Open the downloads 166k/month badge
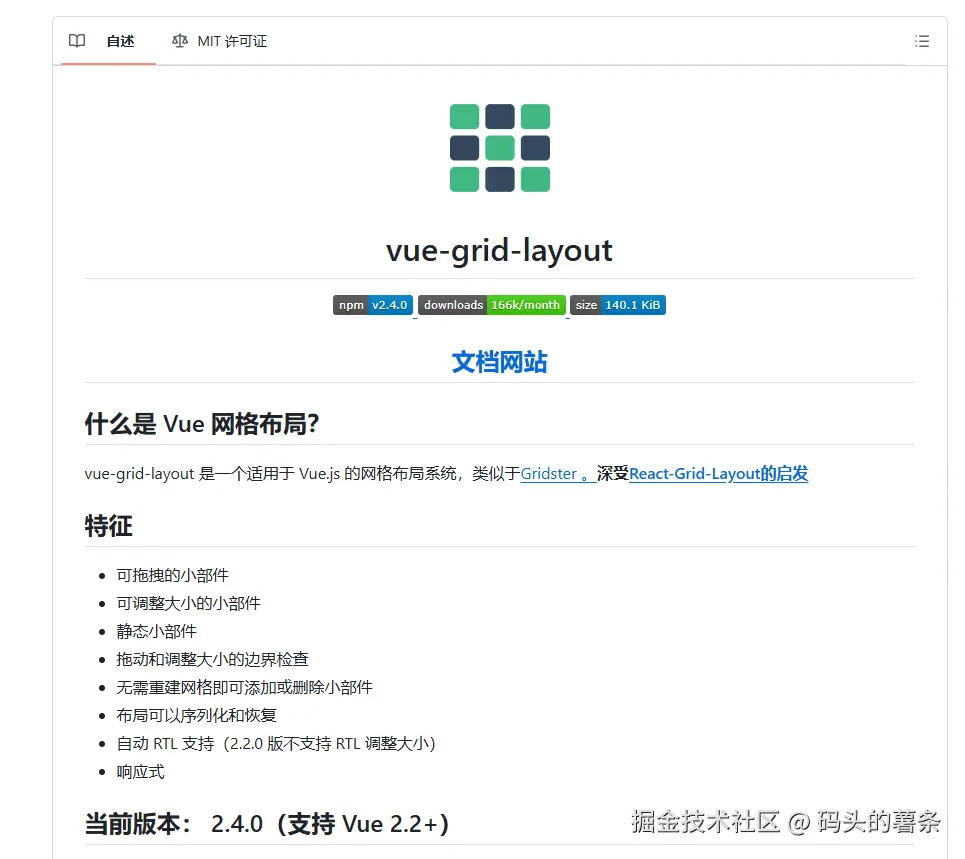The image size is (965, 859). click(x=492, y=305)
